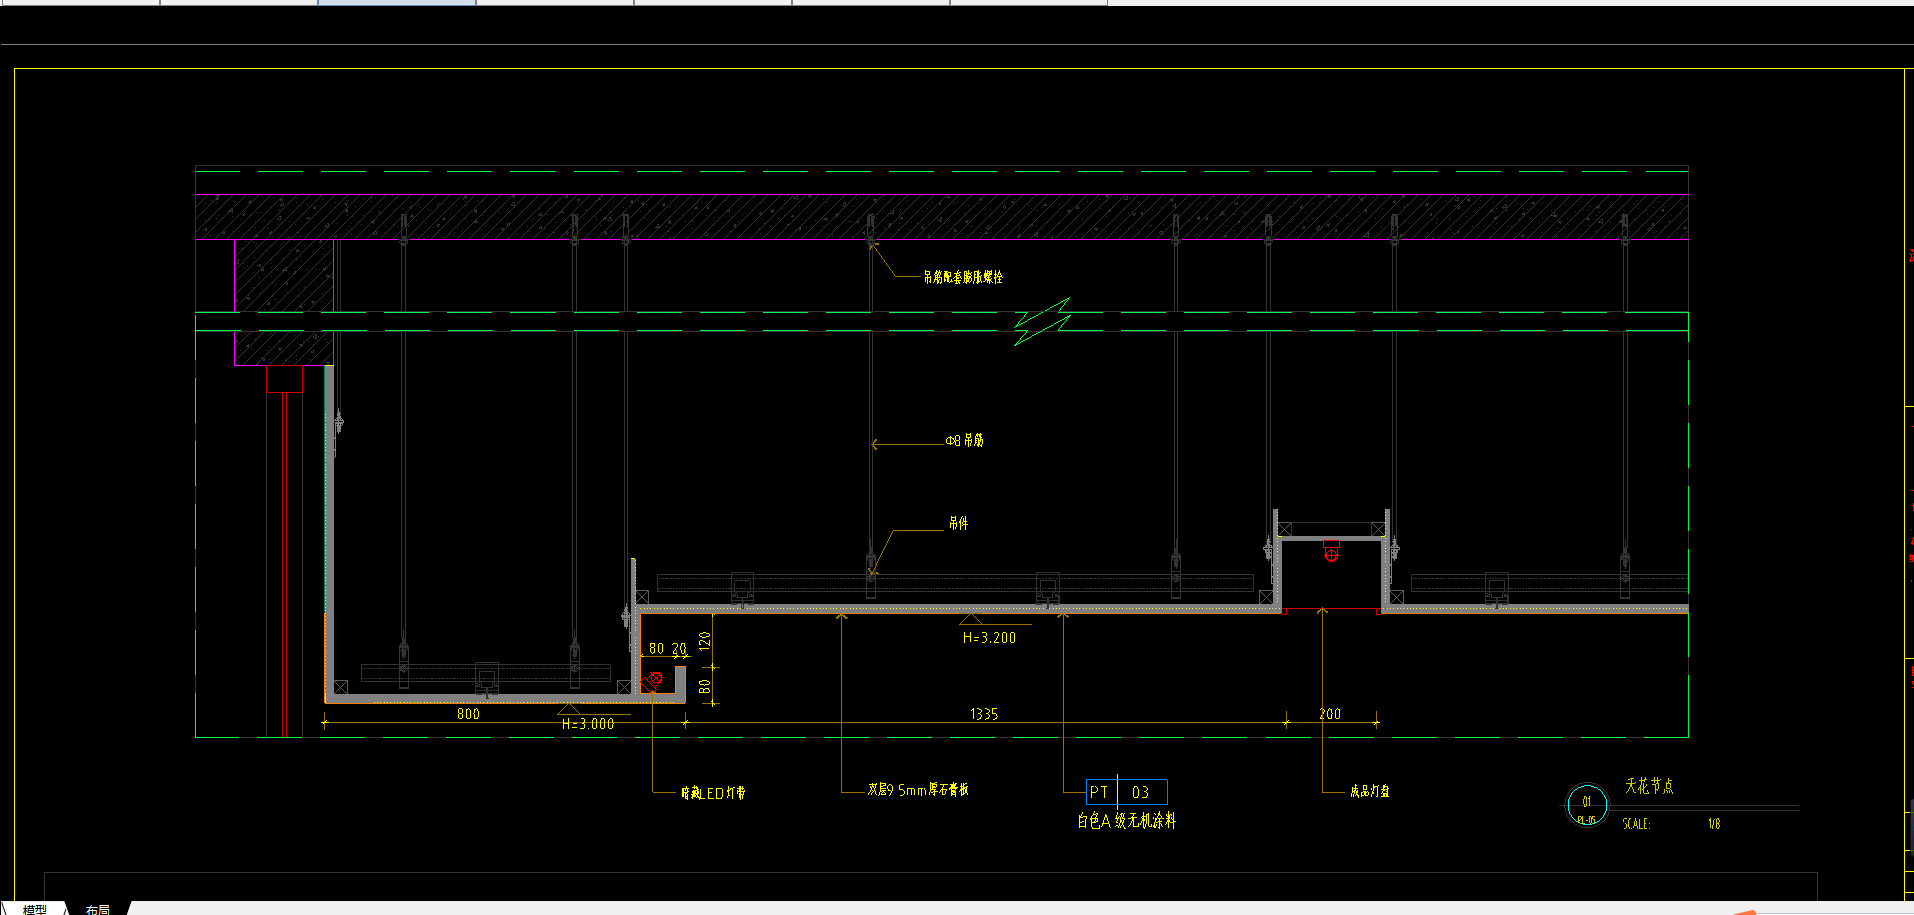Pick the 200 dimension value

pos(1330,714)
